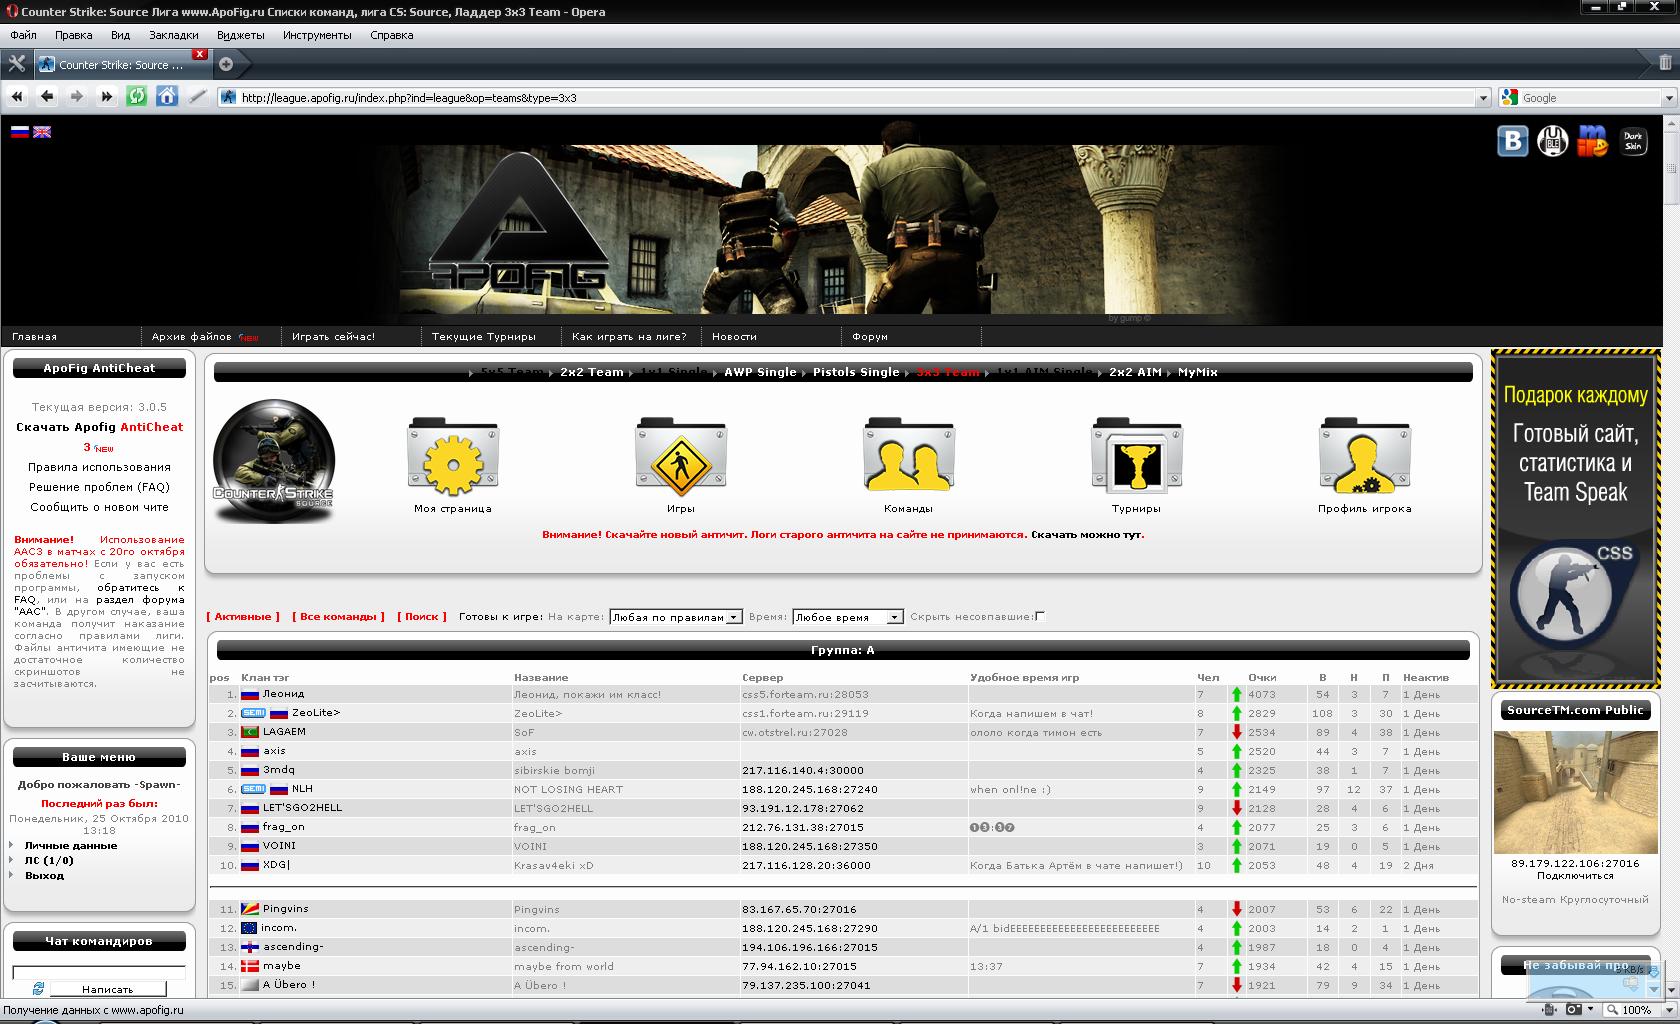
Task: Click the wand password icon in toolbar
Action: coord(198,96)
